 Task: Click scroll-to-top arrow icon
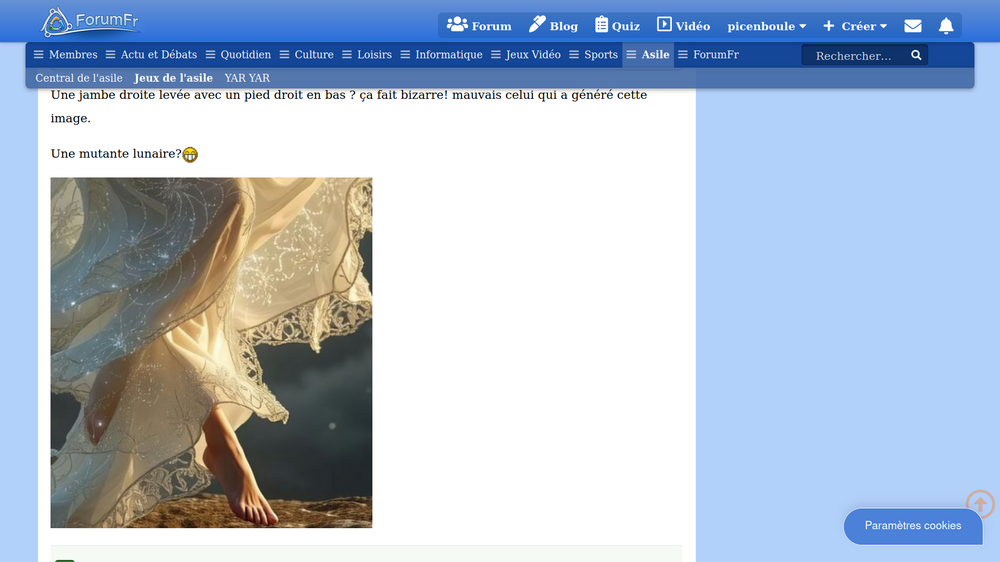click(980, 504)
